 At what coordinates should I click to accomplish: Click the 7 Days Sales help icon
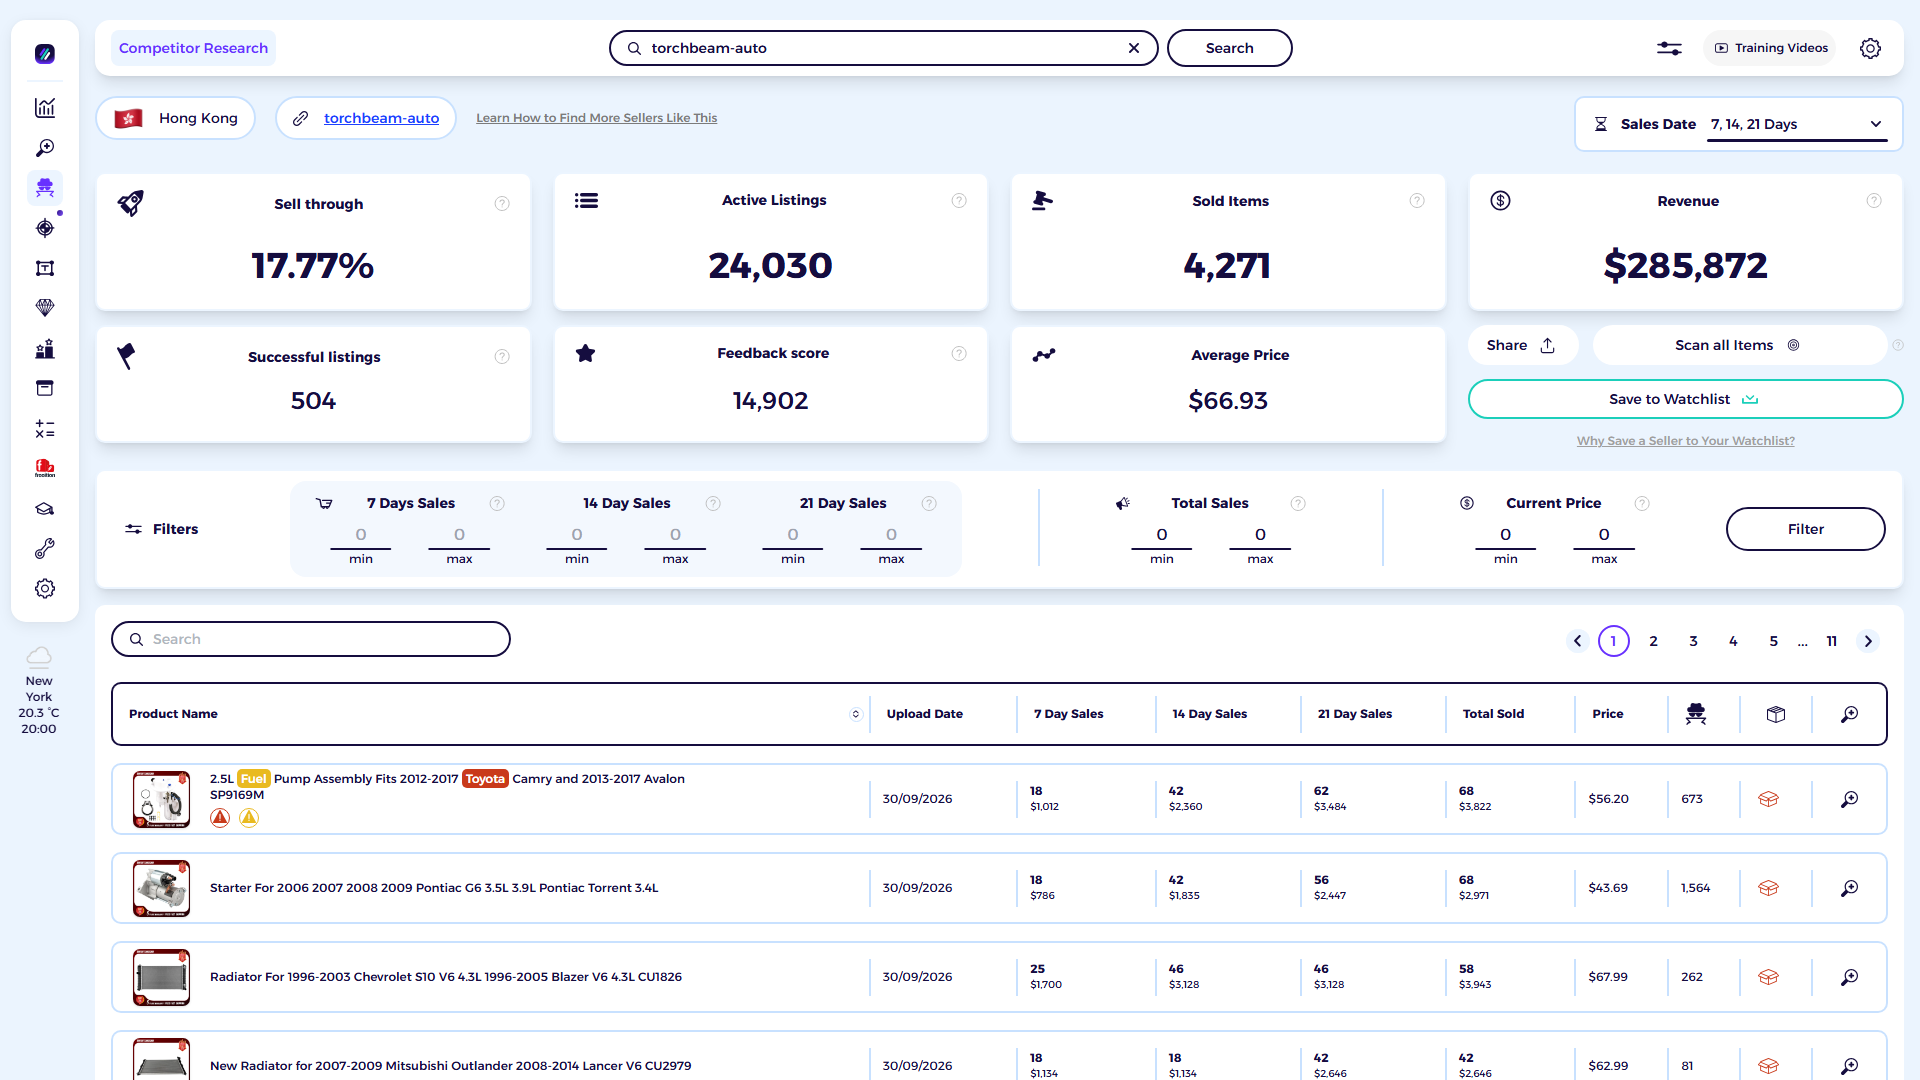coord(497,504)
